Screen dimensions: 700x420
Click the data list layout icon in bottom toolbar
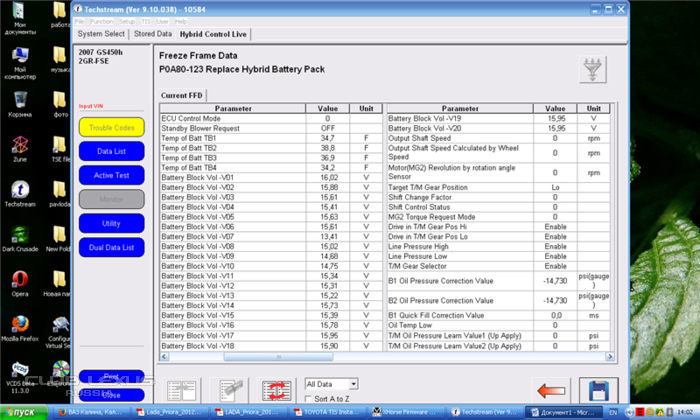coord(183,390)
